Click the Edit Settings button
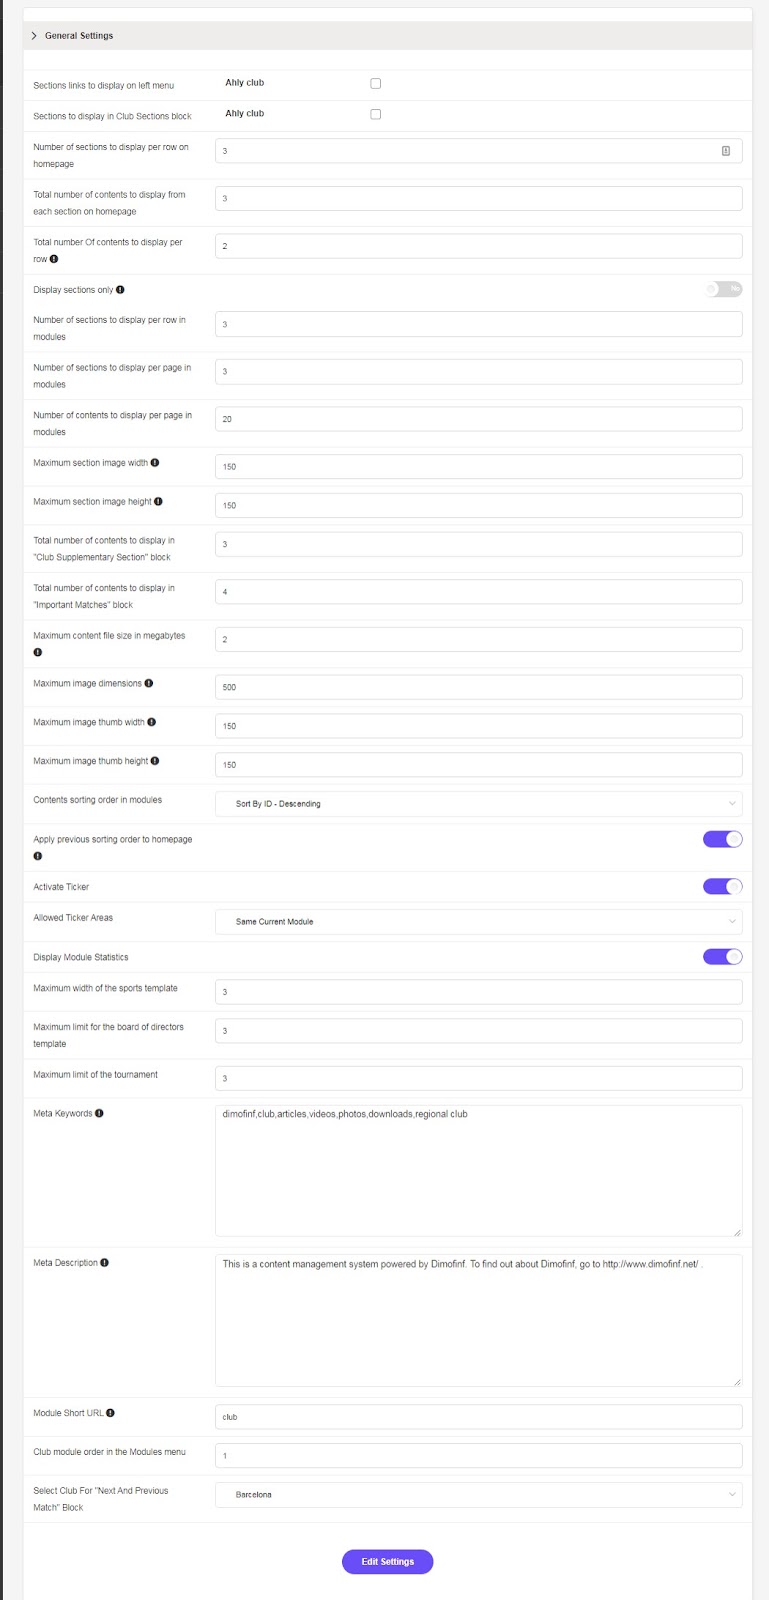Viewport: 769px width, 1600px height. (x=388, y=1562)
